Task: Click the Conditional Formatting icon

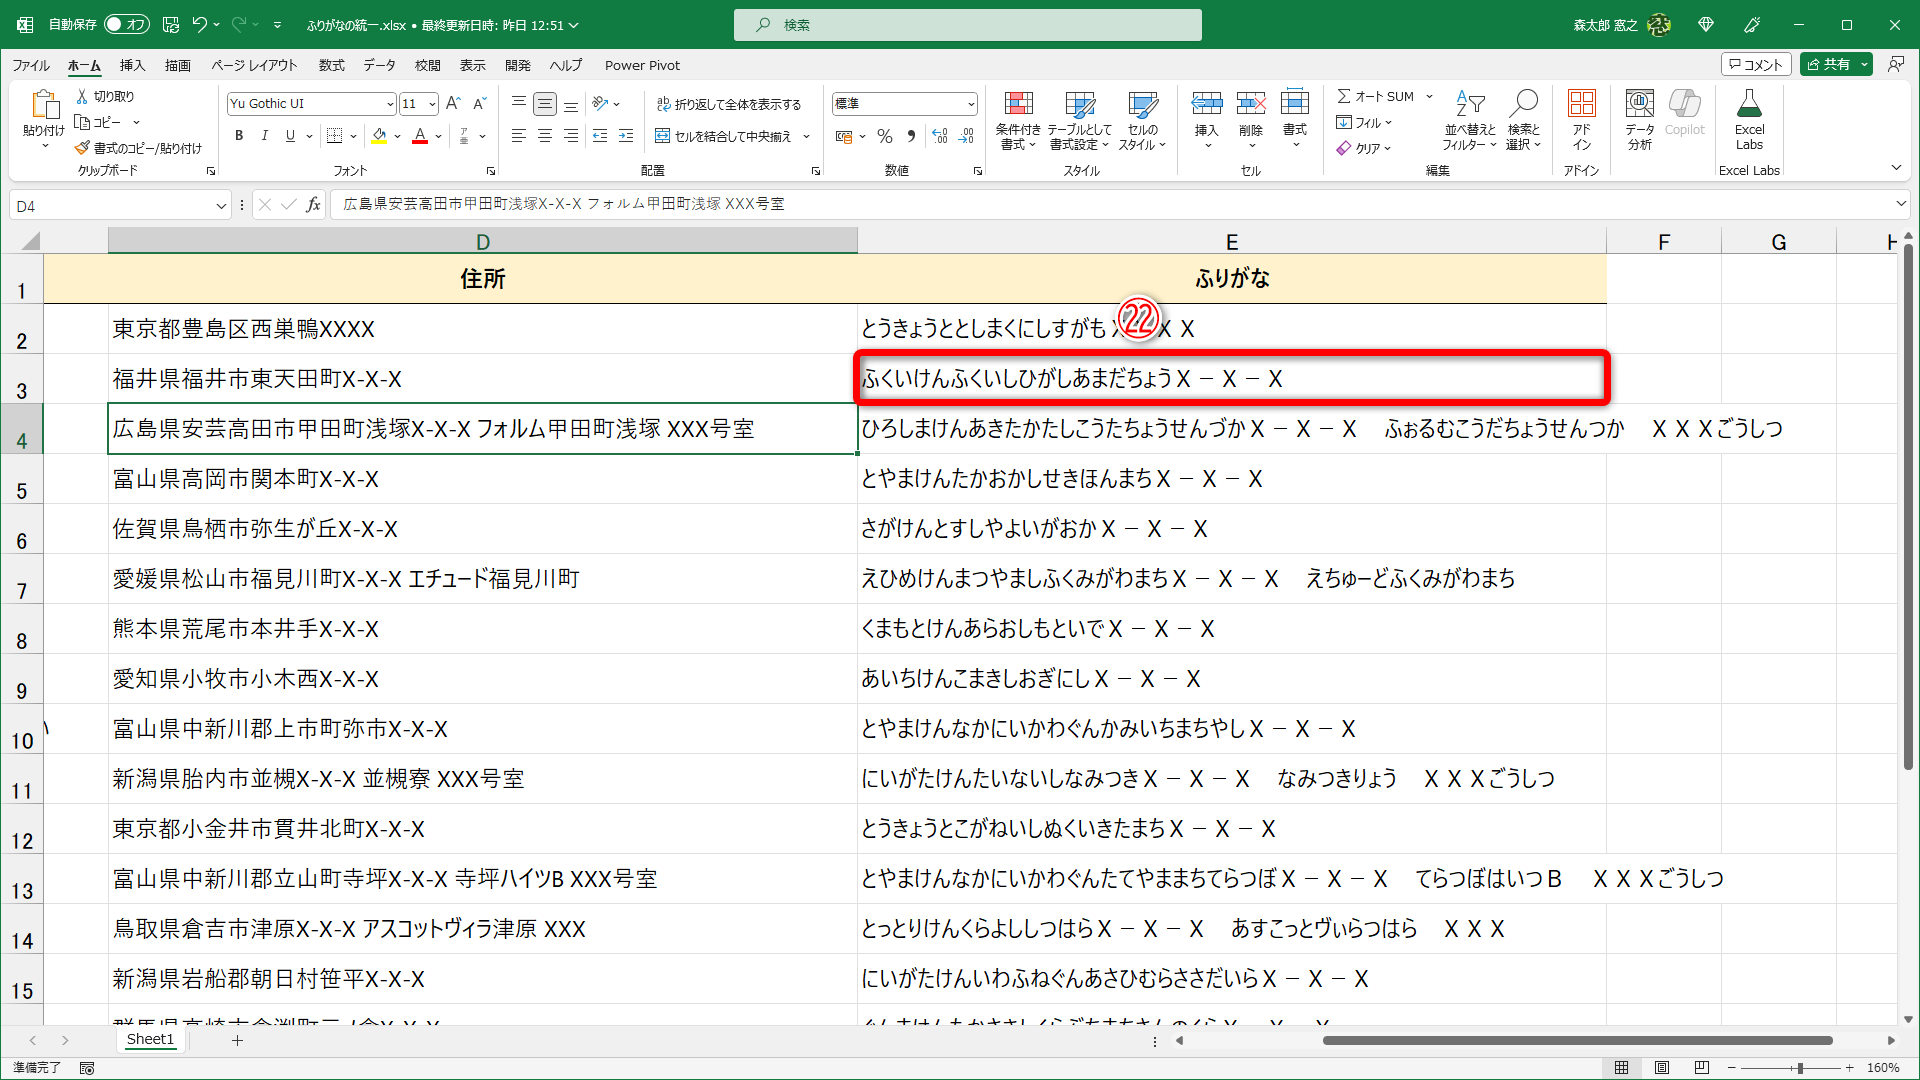Action: tap(1018, 105)
